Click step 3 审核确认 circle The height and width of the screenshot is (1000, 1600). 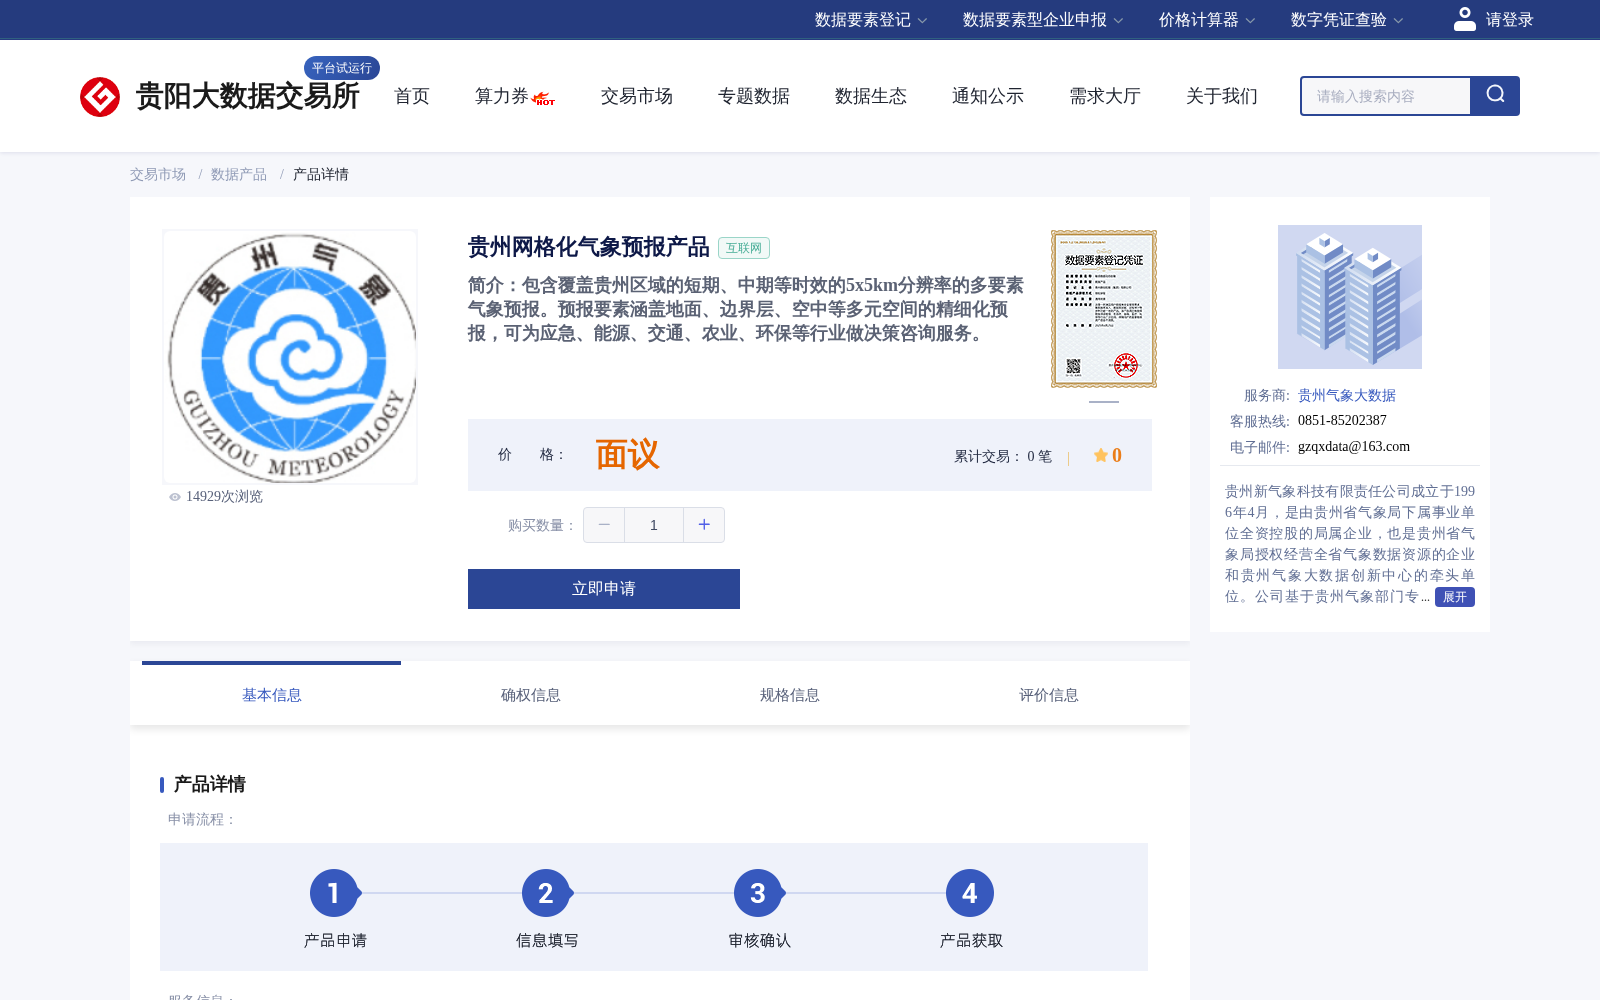(758, 893)
